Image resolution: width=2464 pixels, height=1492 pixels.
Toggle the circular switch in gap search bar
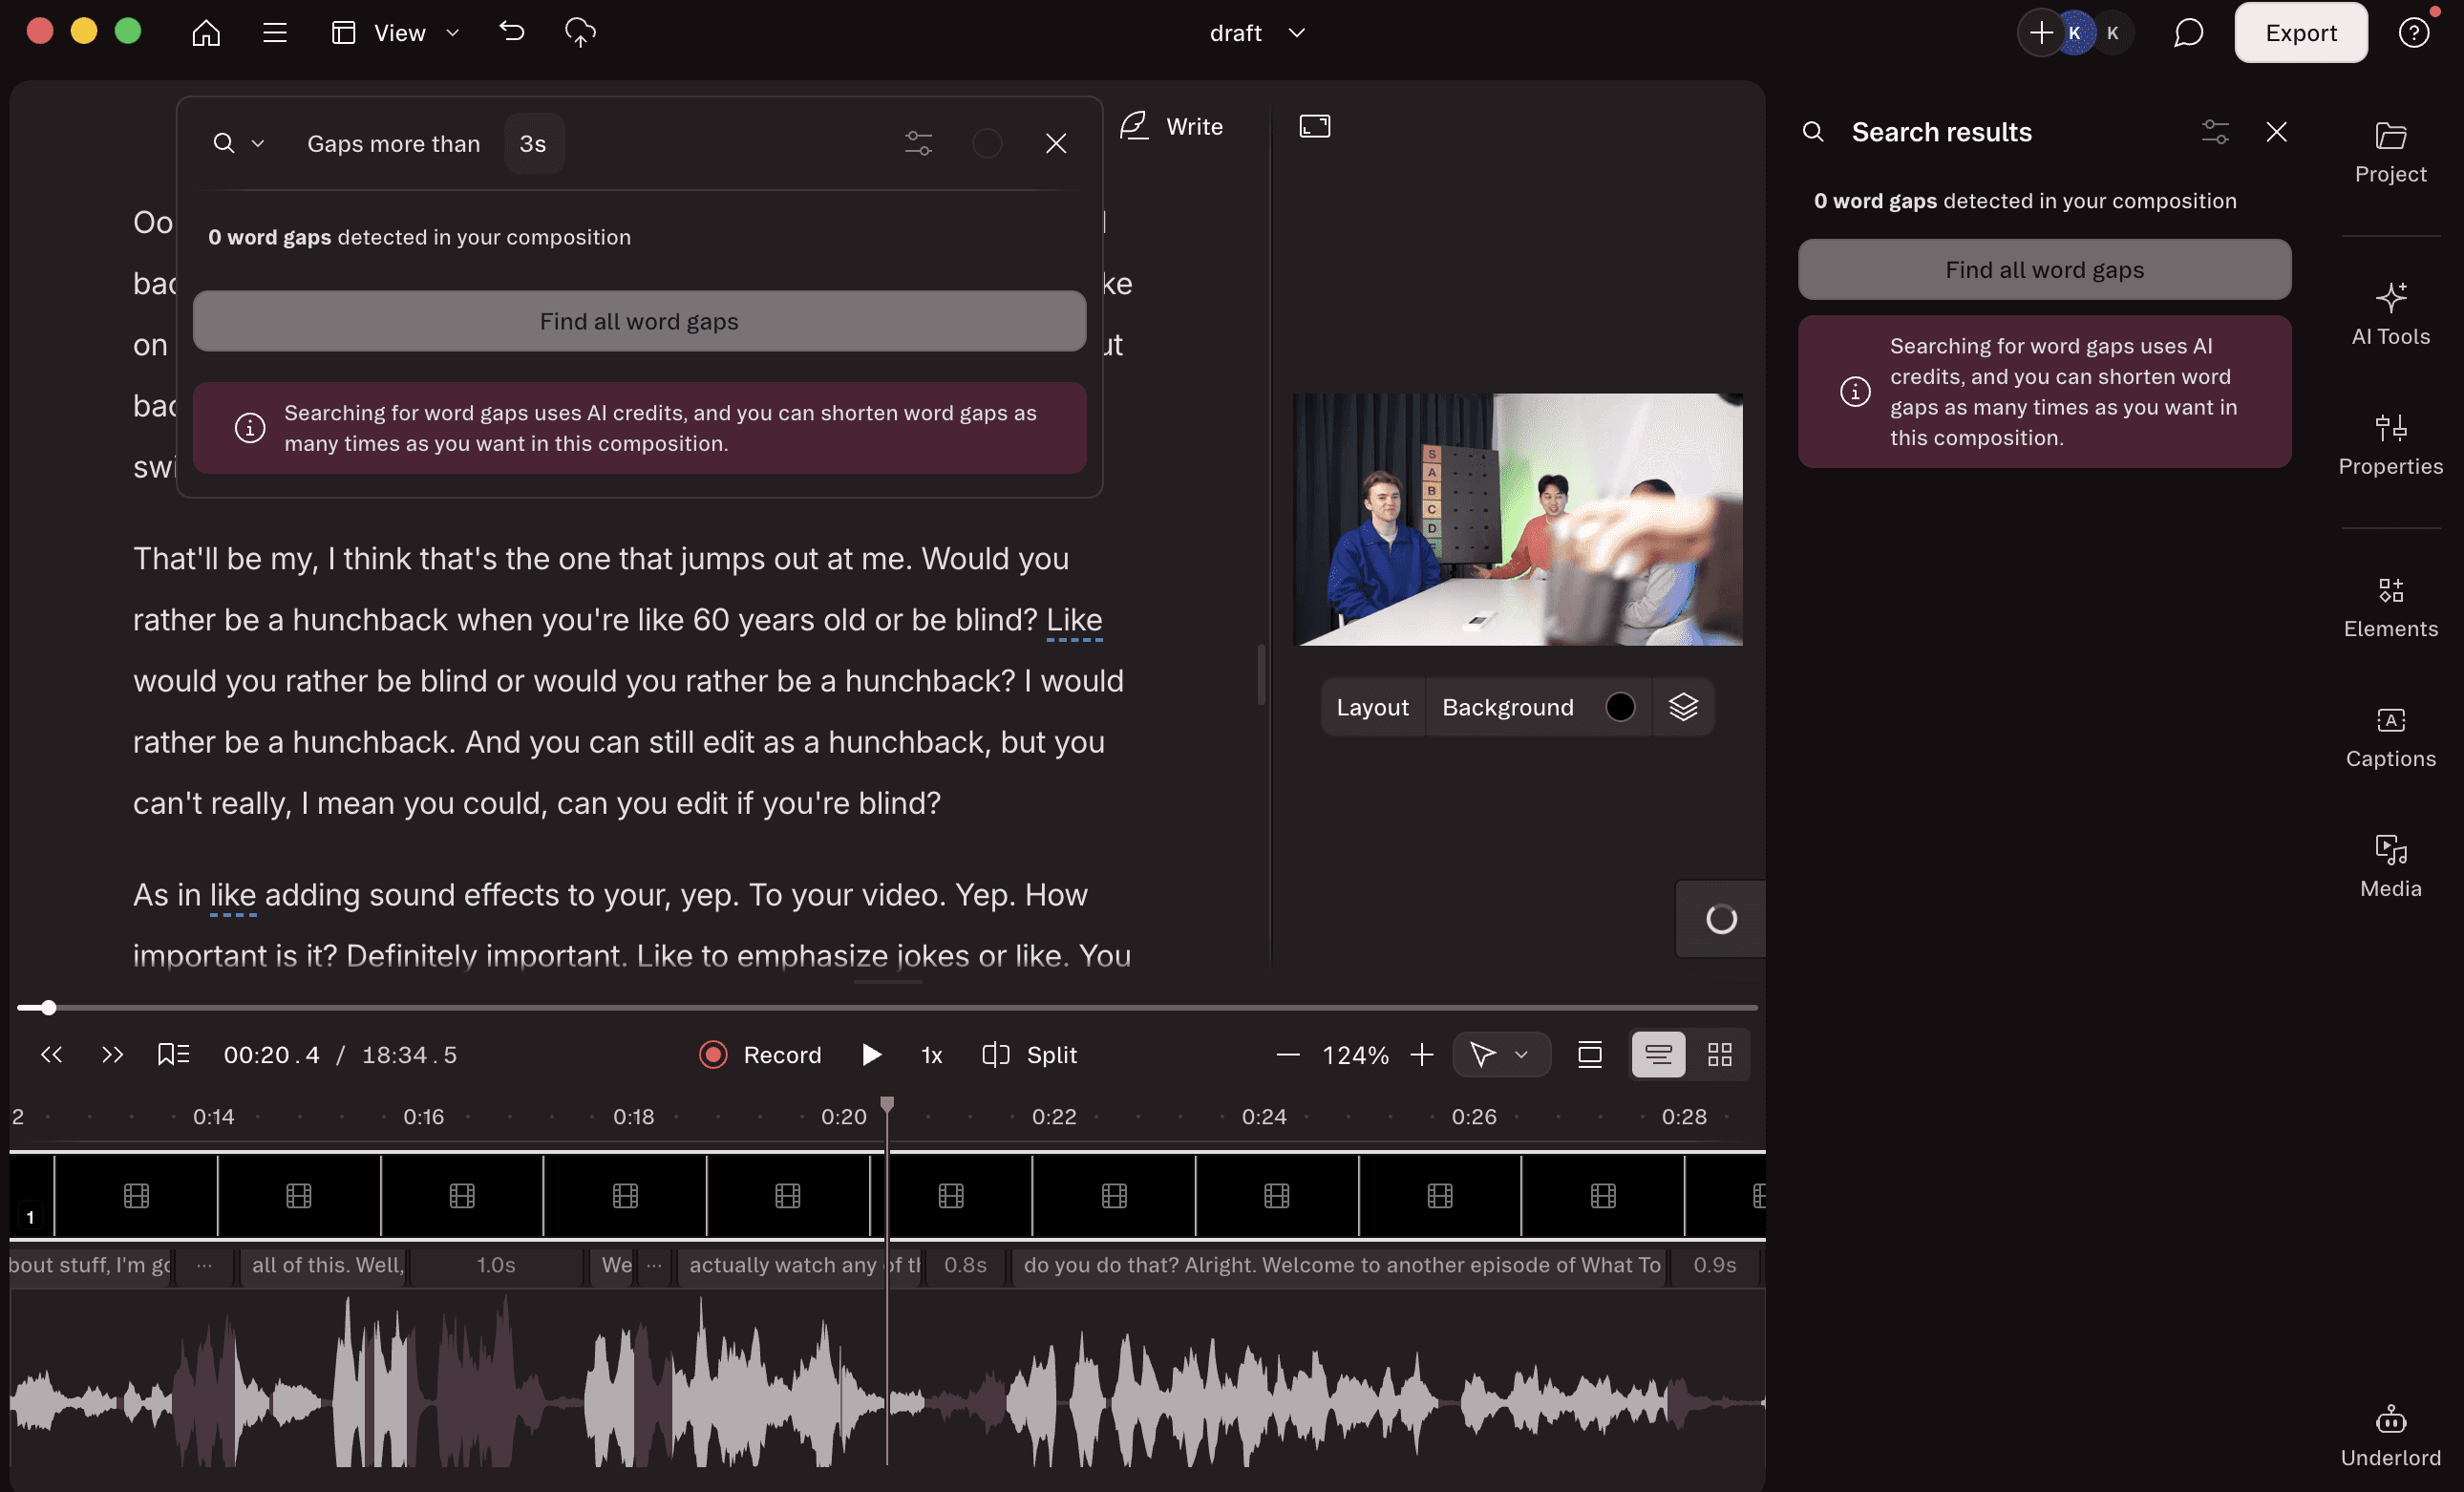coord(986,144)
